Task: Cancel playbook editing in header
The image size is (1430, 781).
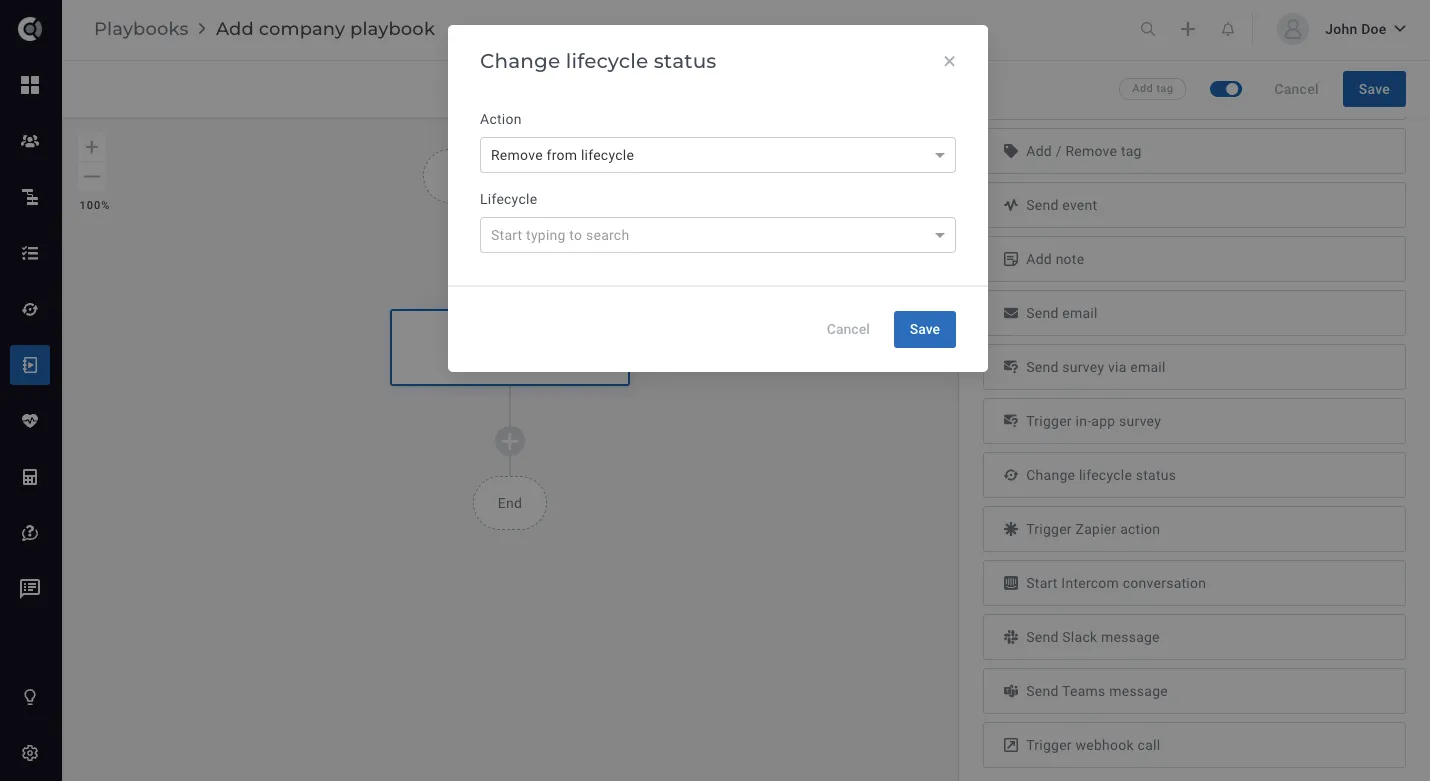Action: 1296,89
